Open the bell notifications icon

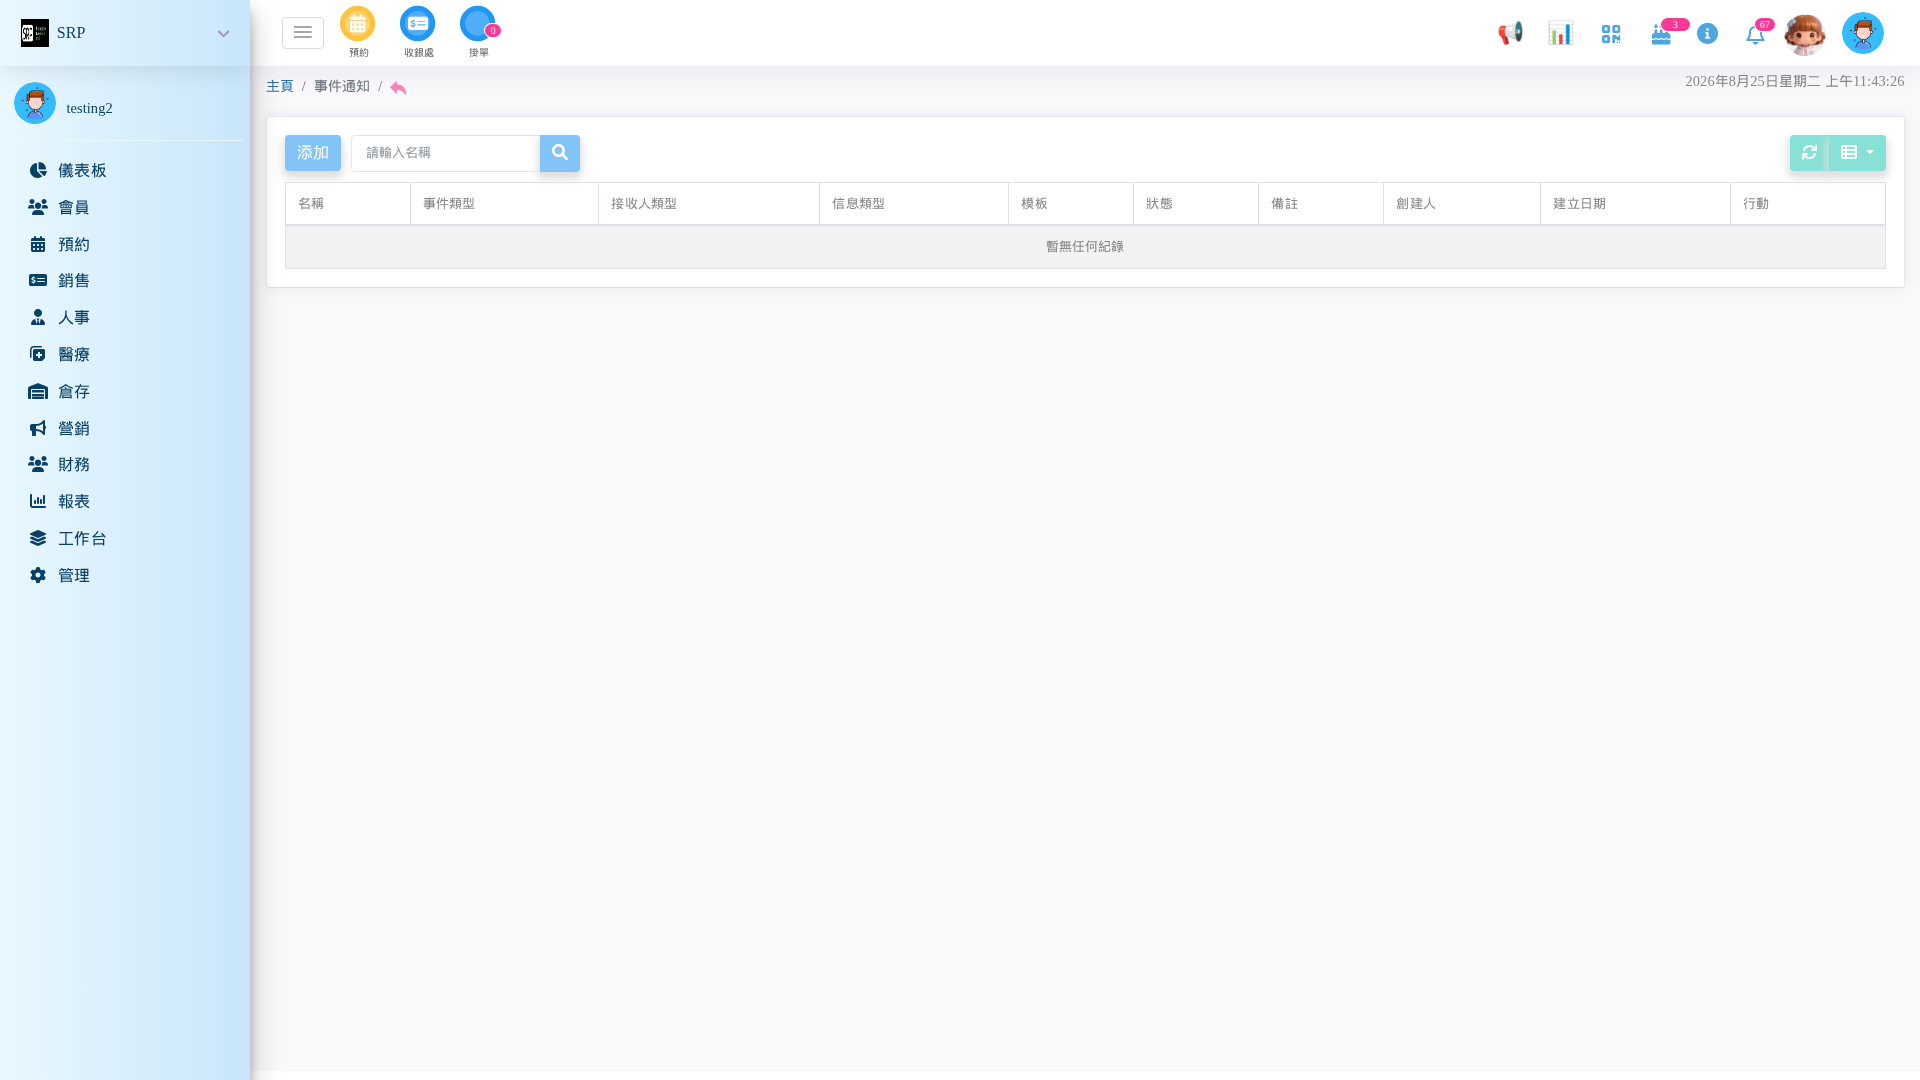[1755, 35]
